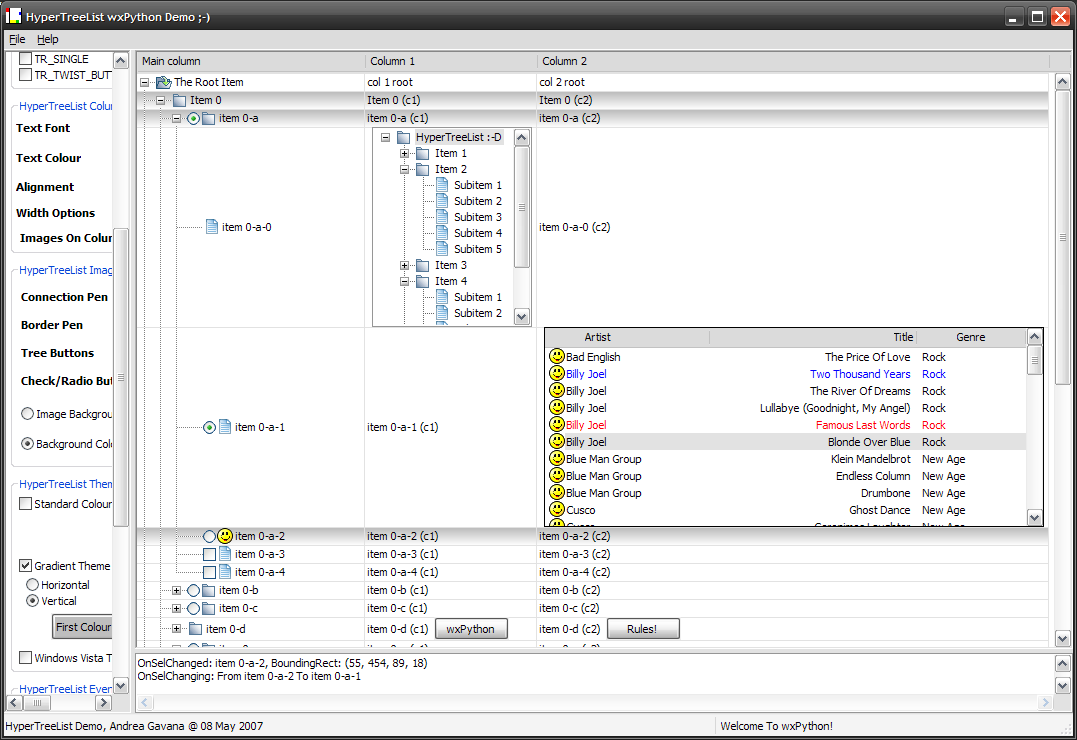Click the document icon of item 0-a-0
This screenshot has width=1077, height=740.
(x=211, y=227)
